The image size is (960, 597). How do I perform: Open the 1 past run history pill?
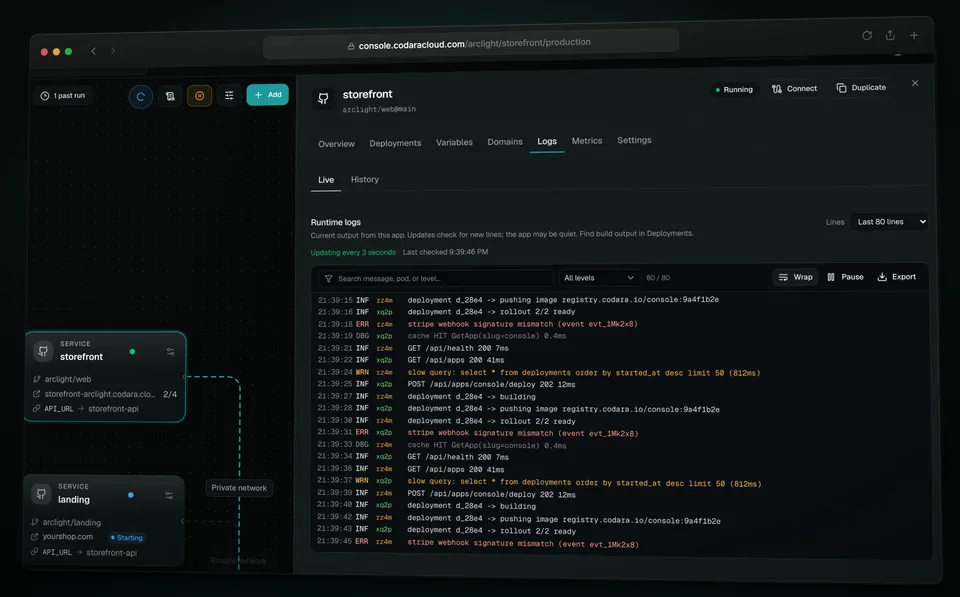tap(63, 96)
